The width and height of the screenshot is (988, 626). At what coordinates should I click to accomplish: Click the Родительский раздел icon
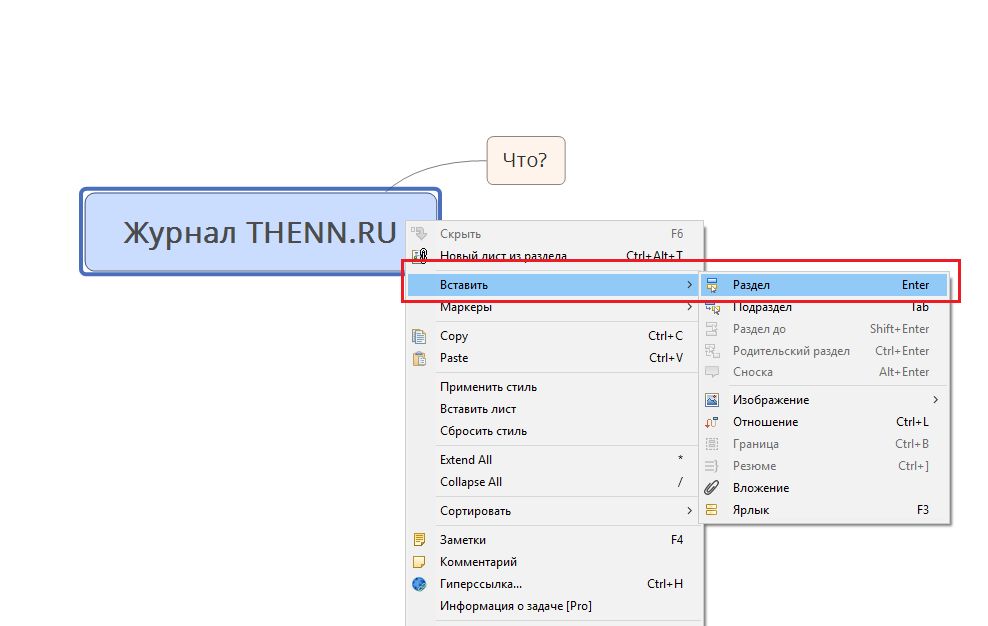[712, 351]
